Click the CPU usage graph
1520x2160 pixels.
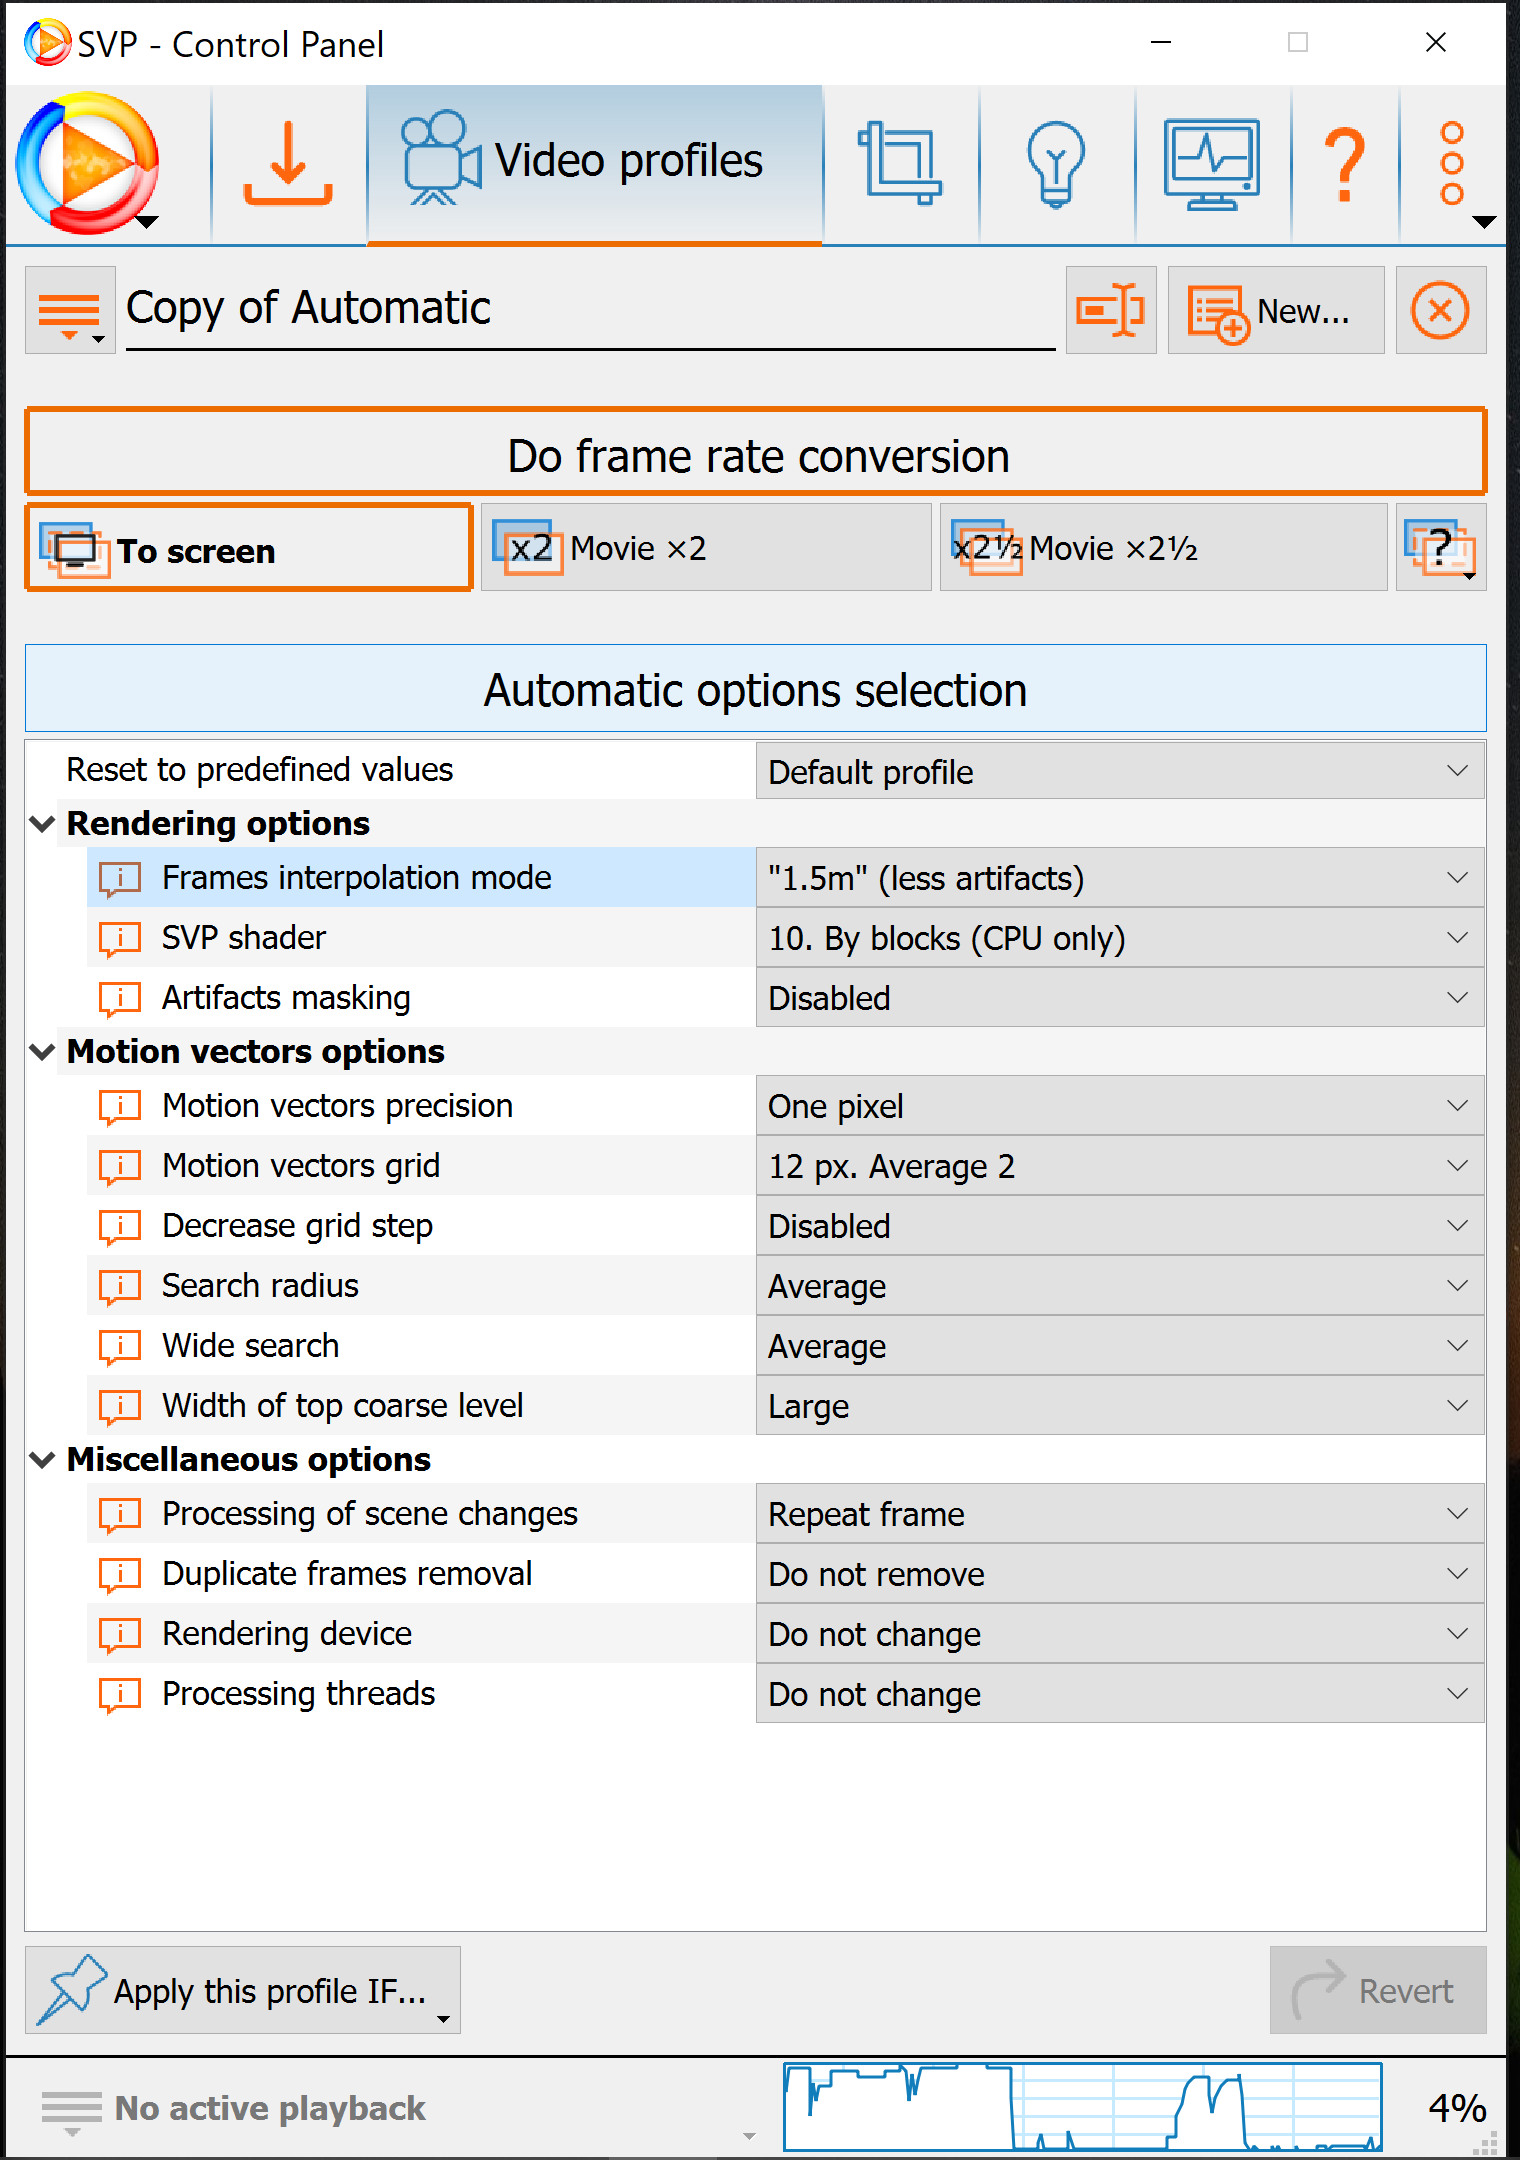click(1082, 2106)
